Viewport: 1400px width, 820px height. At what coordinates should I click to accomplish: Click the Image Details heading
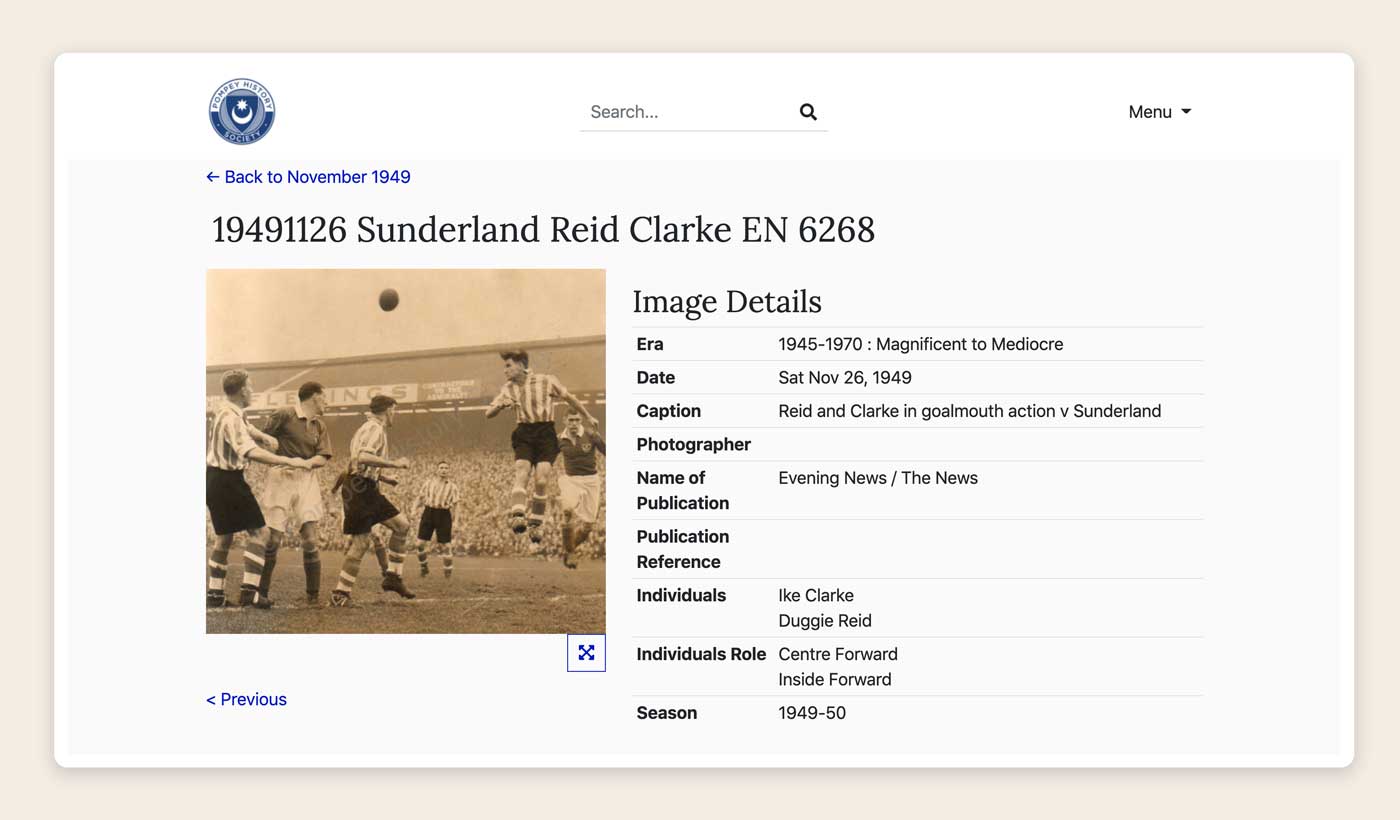(x=726, y=302)
